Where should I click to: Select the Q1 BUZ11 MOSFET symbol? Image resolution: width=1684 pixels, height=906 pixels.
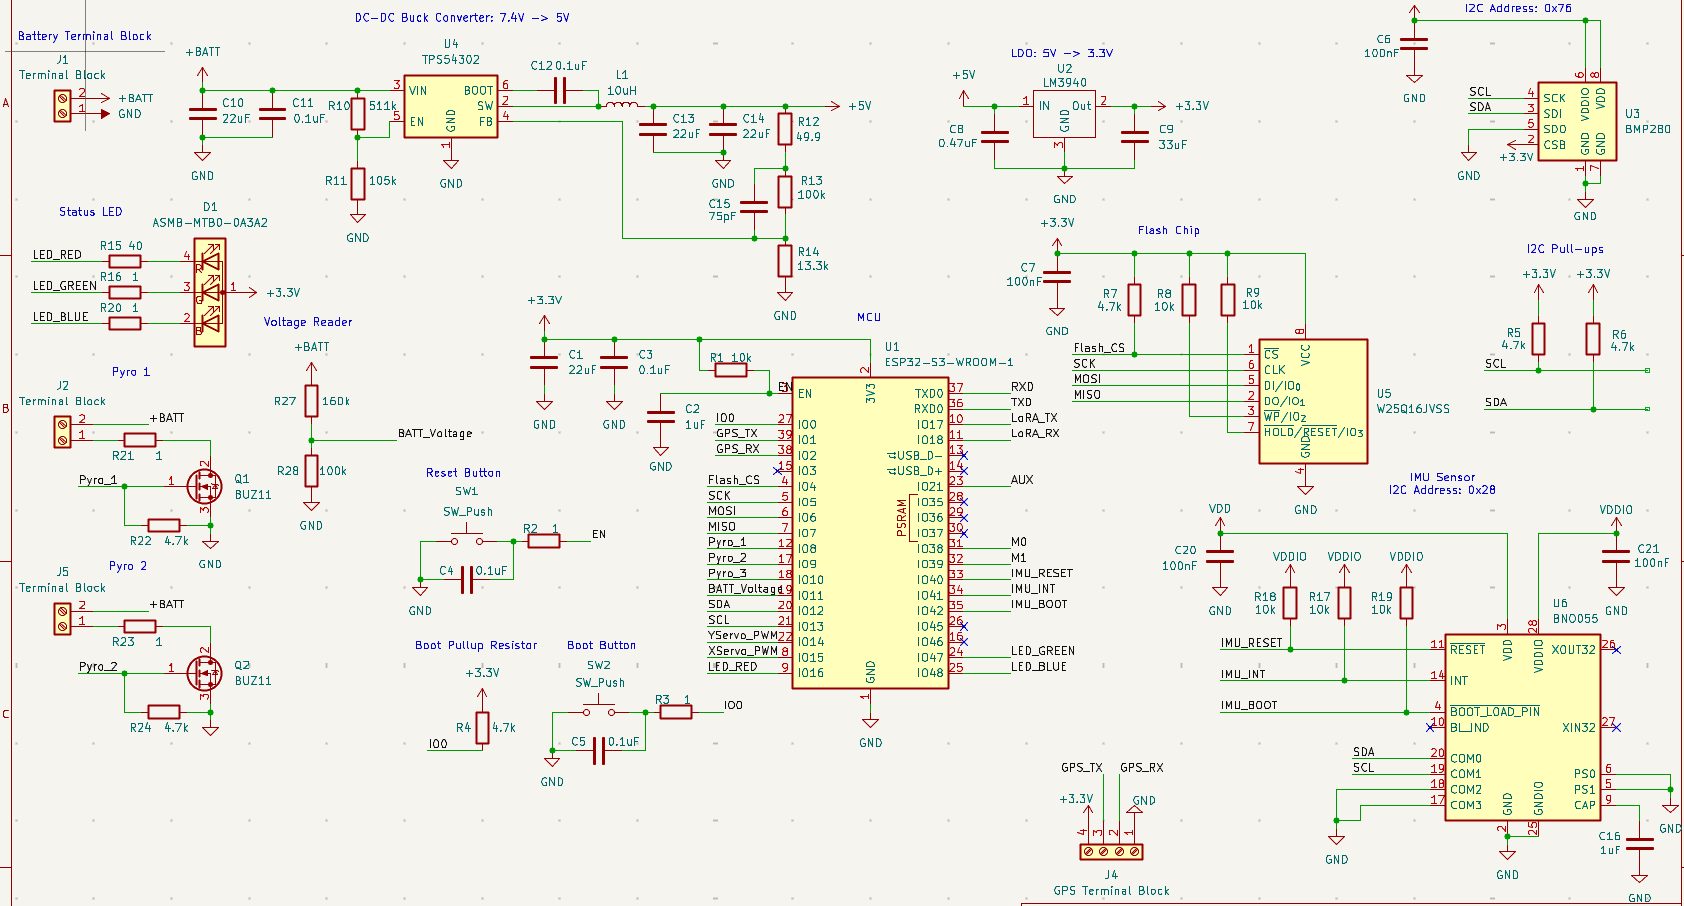[205, 487]
